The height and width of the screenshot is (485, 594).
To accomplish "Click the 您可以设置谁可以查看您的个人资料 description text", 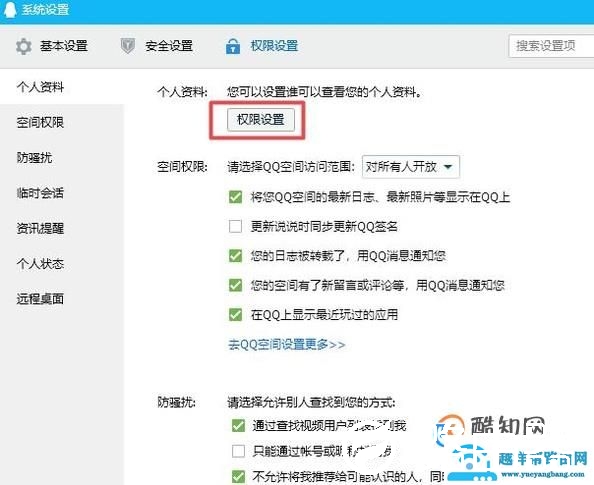I will click(324, 92).
